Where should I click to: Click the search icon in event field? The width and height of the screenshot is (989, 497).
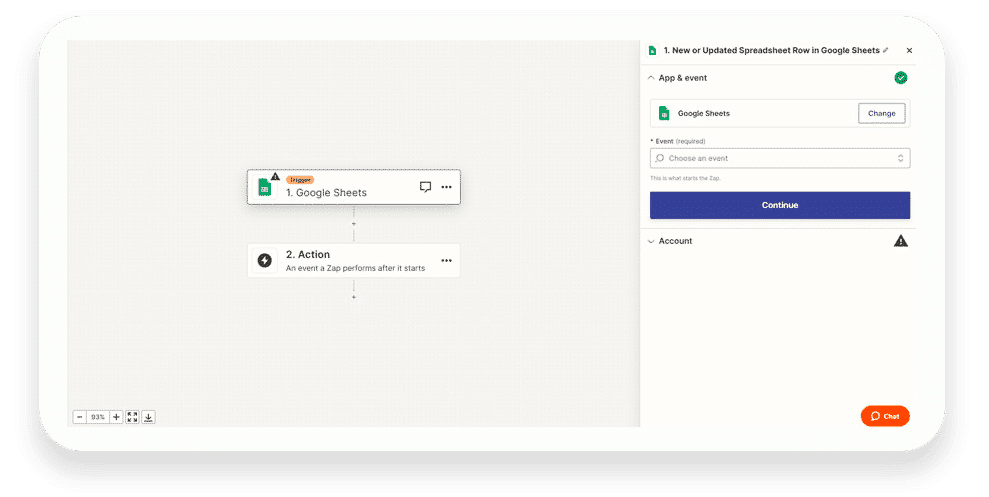[660, 158]
